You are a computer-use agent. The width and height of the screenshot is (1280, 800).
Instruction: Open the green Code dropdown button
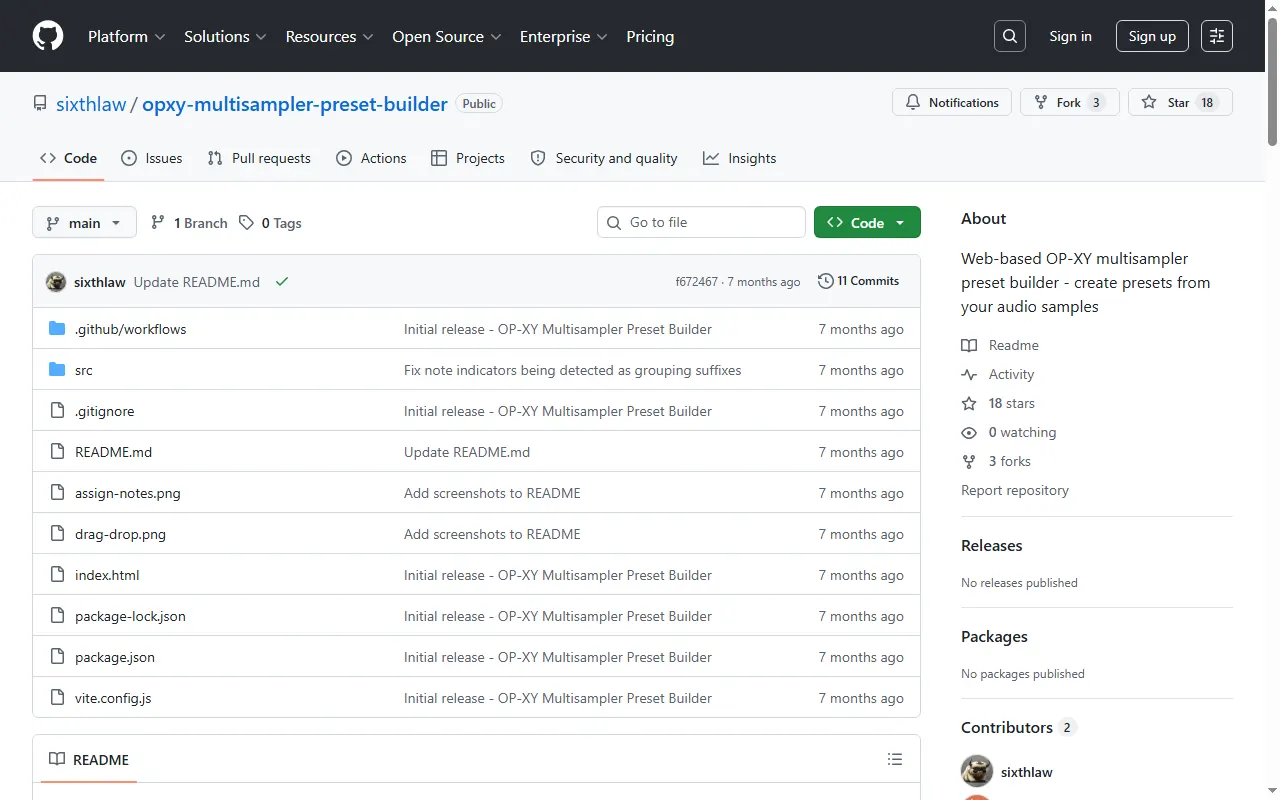pyautogui.click(x=867, y=222)
